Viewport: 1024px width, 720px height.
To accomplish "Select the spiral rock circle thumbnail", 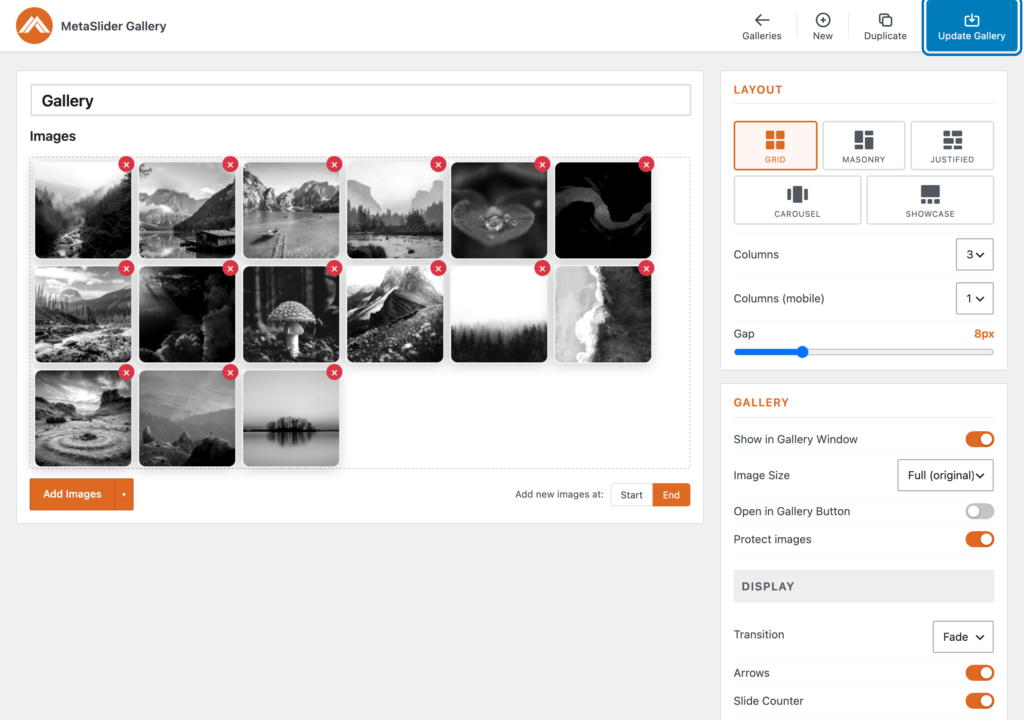I will pyautogui.click(x=83, y=418).
